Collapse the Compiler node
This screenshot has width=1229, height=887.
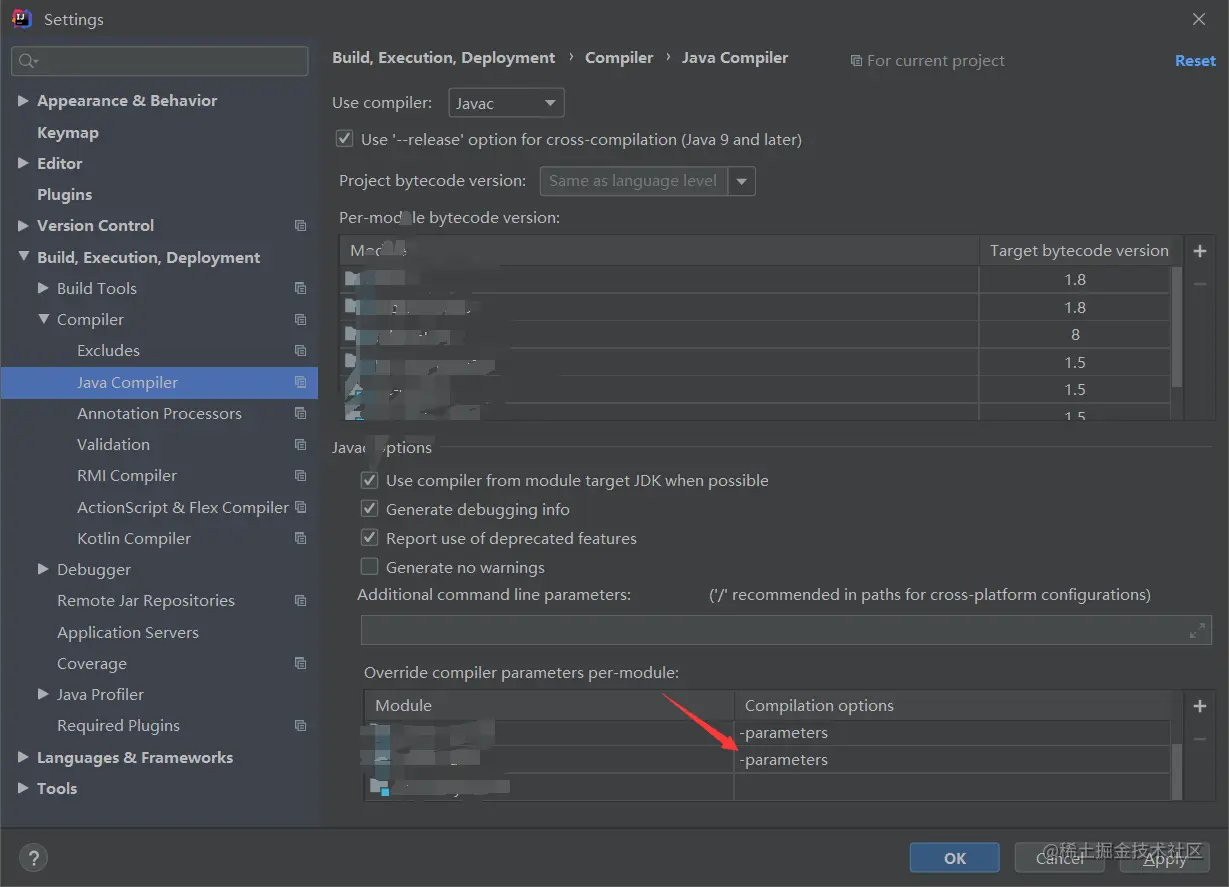(x=43, y=320)
